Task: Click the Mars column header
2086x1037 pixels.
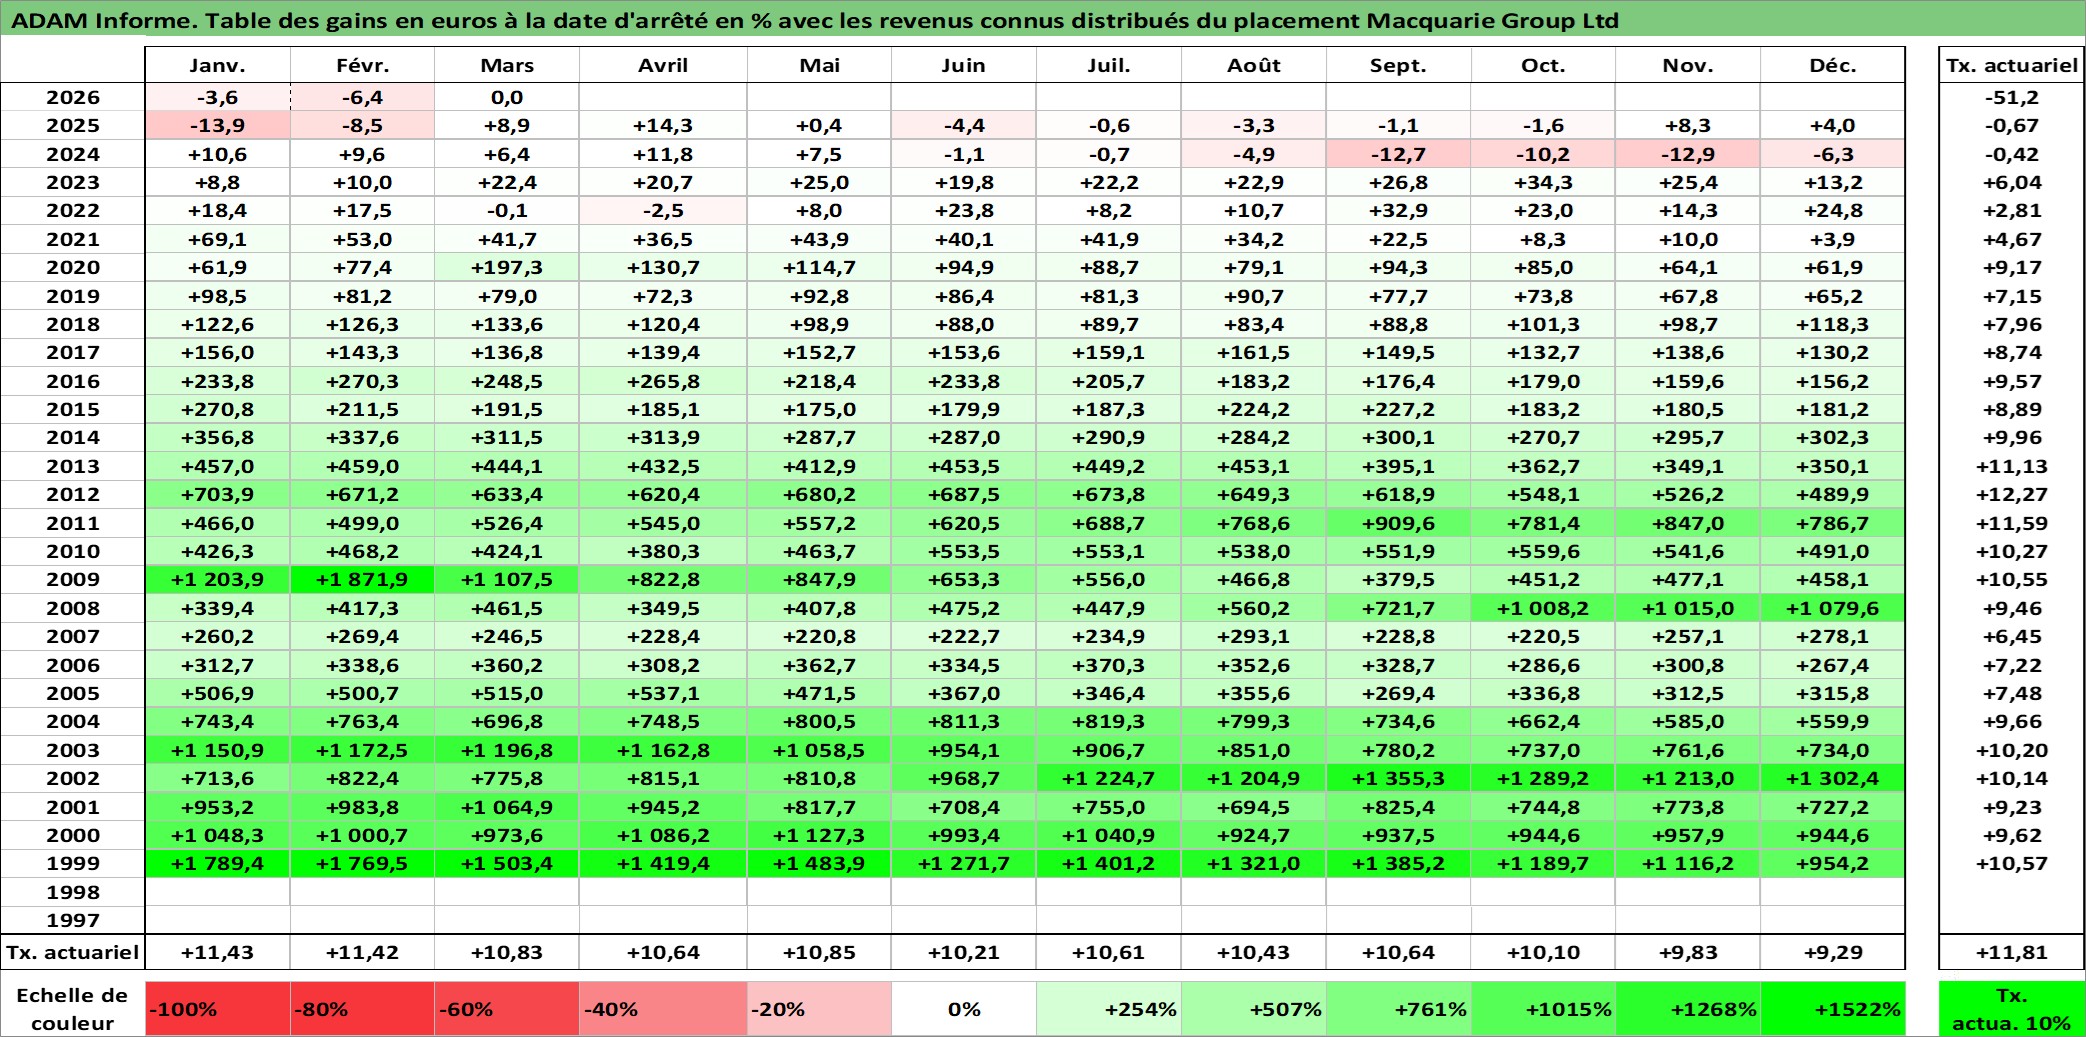Action: pyautogui.click(x=507, y=65)
